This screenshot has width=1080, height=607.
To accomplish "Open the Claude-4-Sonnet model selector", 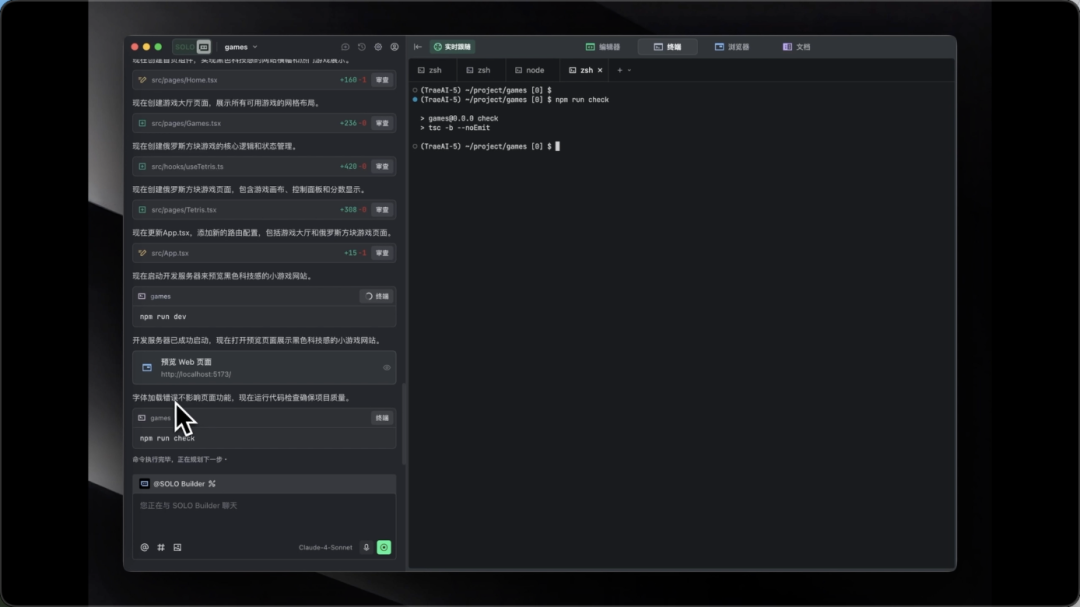I will coord(325,548).
